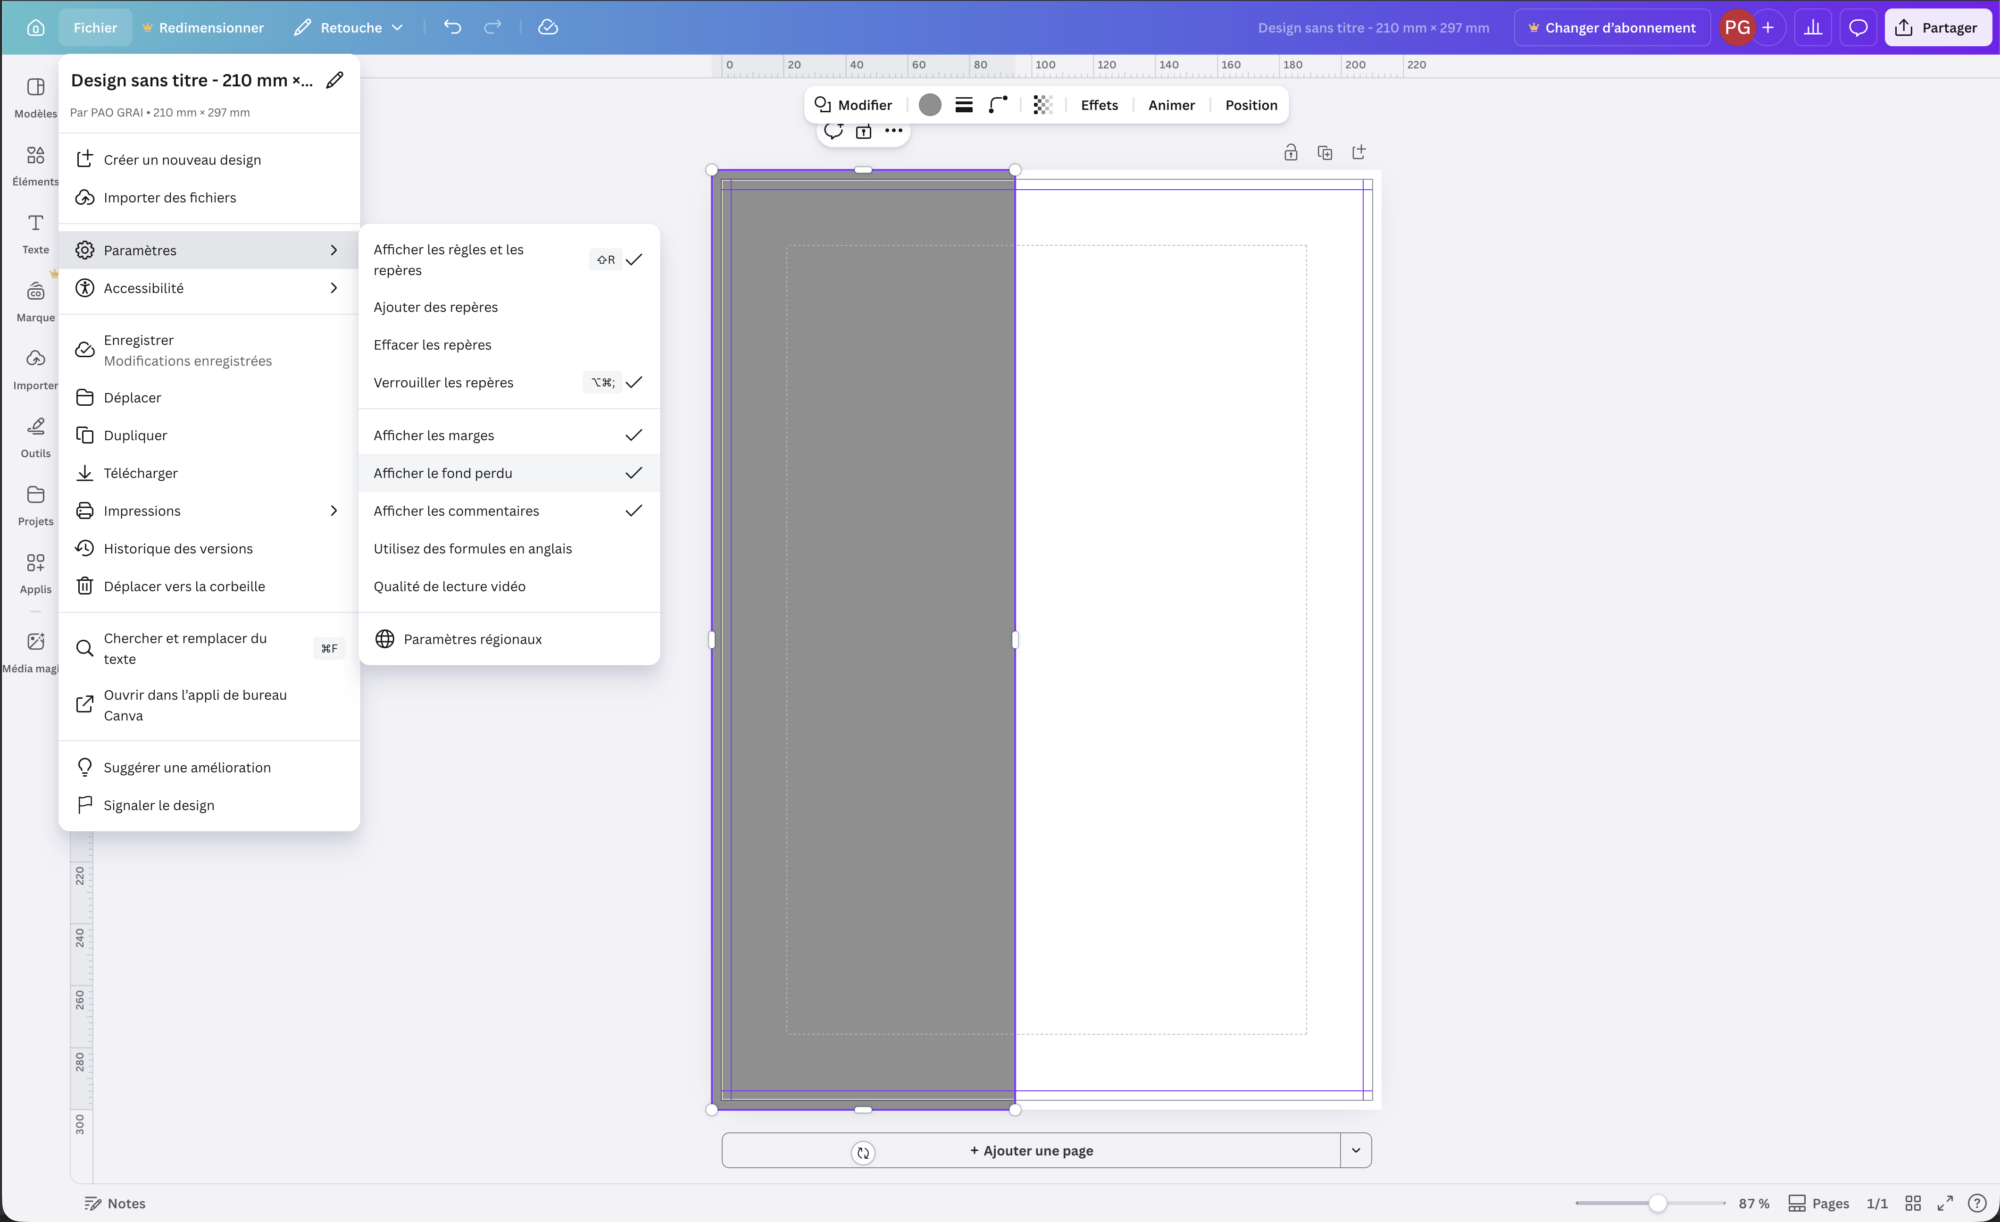Click the corner rounding icon
This screenshot has width=2000, height=1222.
(998, 105)
